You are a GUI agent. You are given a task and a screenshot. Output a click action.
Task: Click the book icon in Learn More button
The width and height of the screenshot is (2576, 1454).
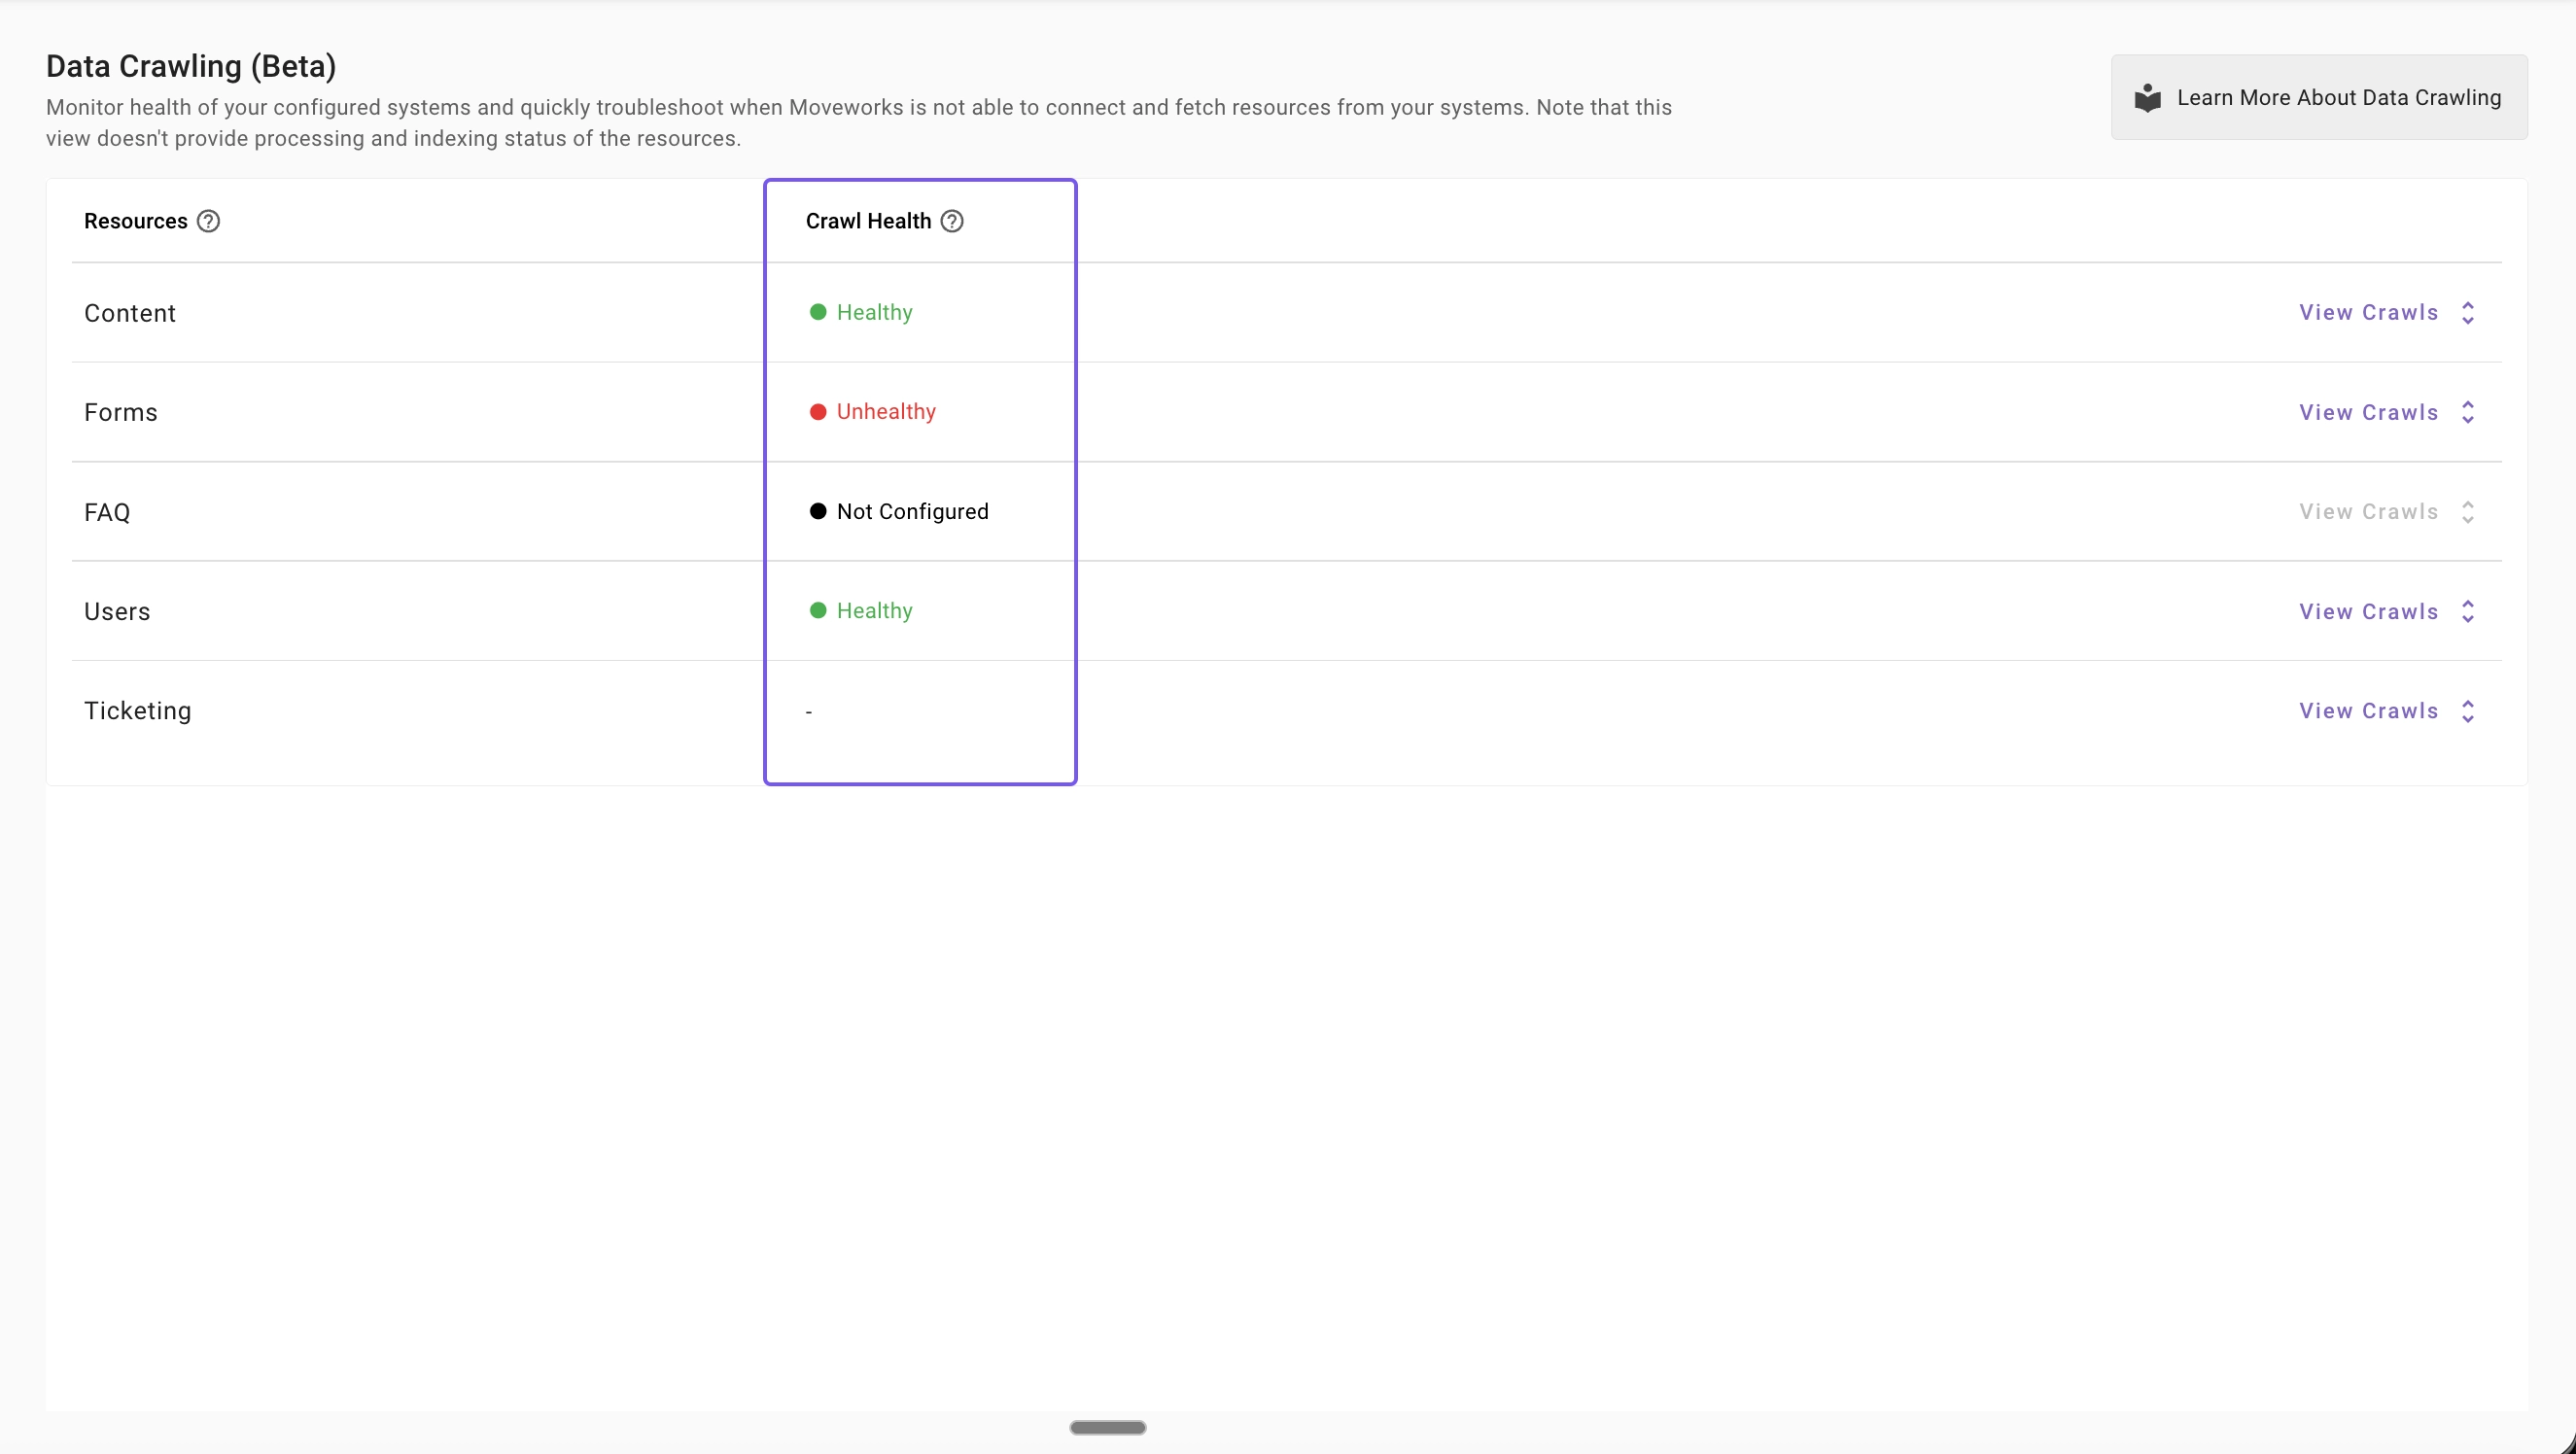(2147, 98)
